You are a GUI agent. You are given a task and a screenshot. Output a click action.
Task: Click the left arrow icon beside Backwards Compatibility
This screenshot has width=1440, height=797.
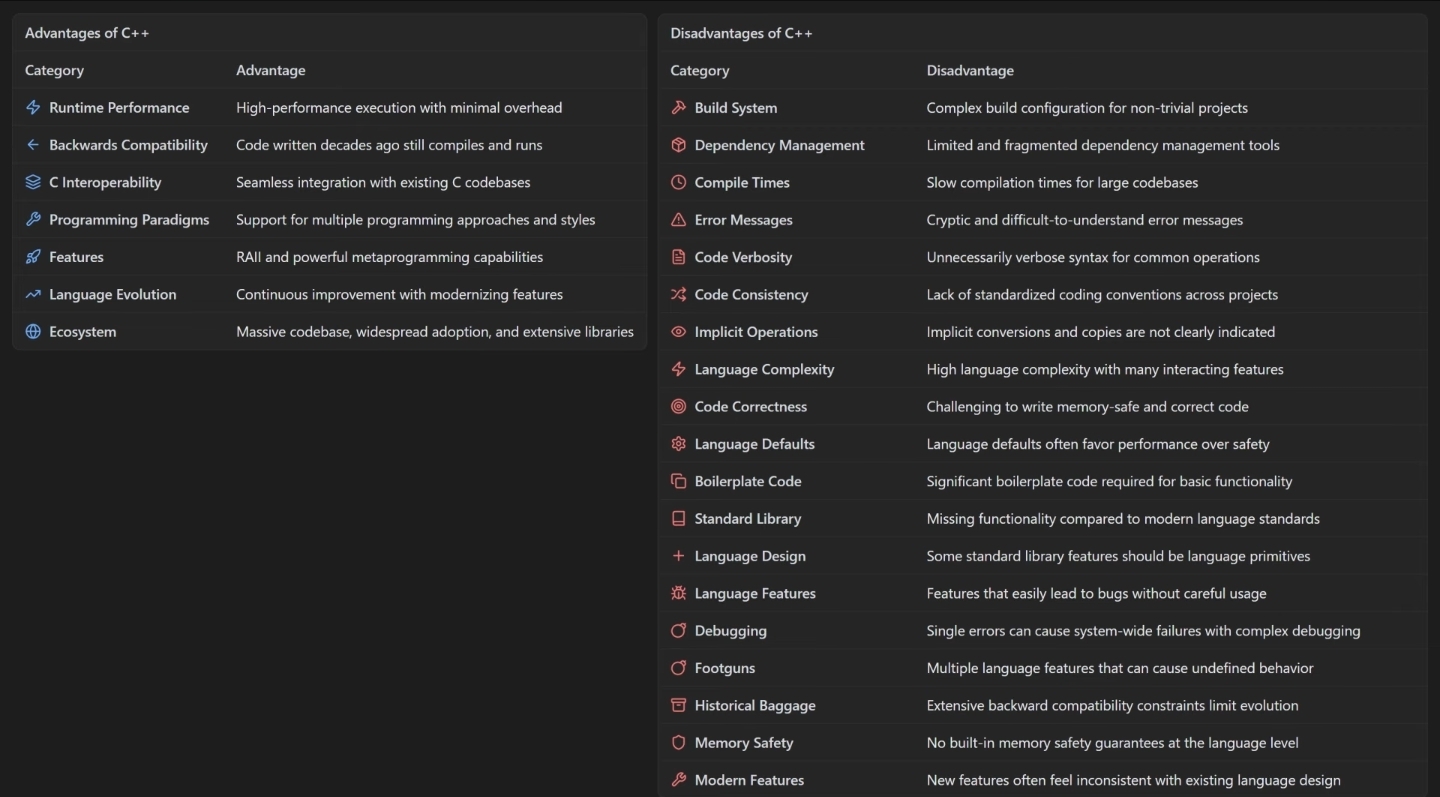(x=33, y=145)
